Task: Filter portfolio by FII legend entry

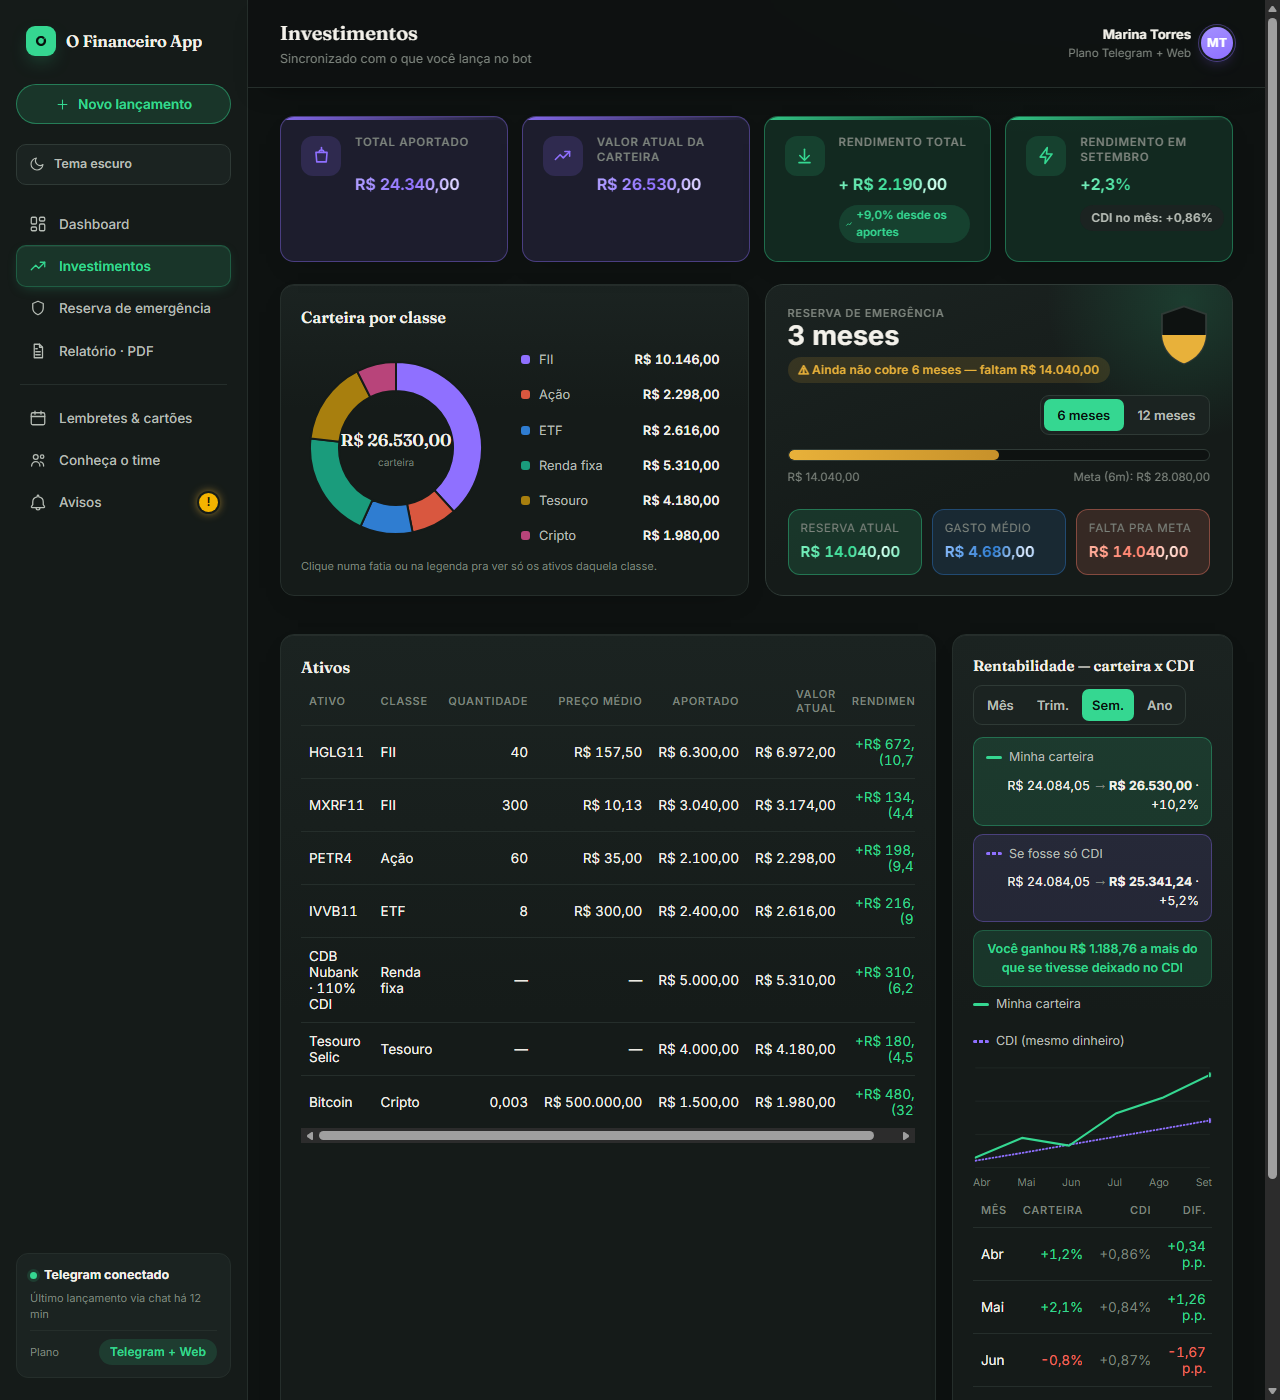Action: point(620,360)
